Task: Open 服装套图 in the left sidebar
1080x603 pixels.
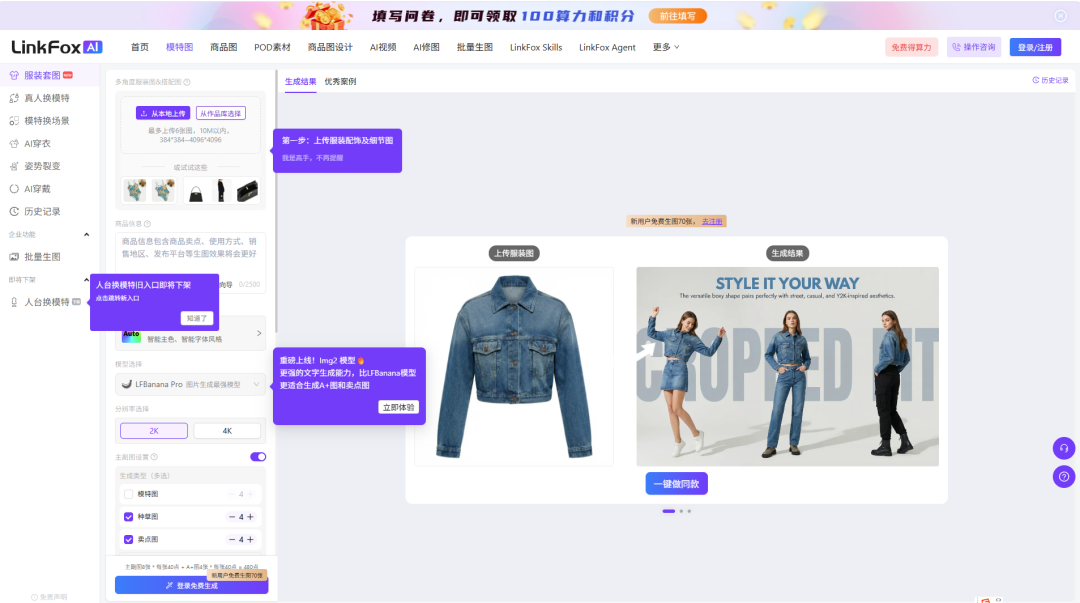Action: (41, 75)
